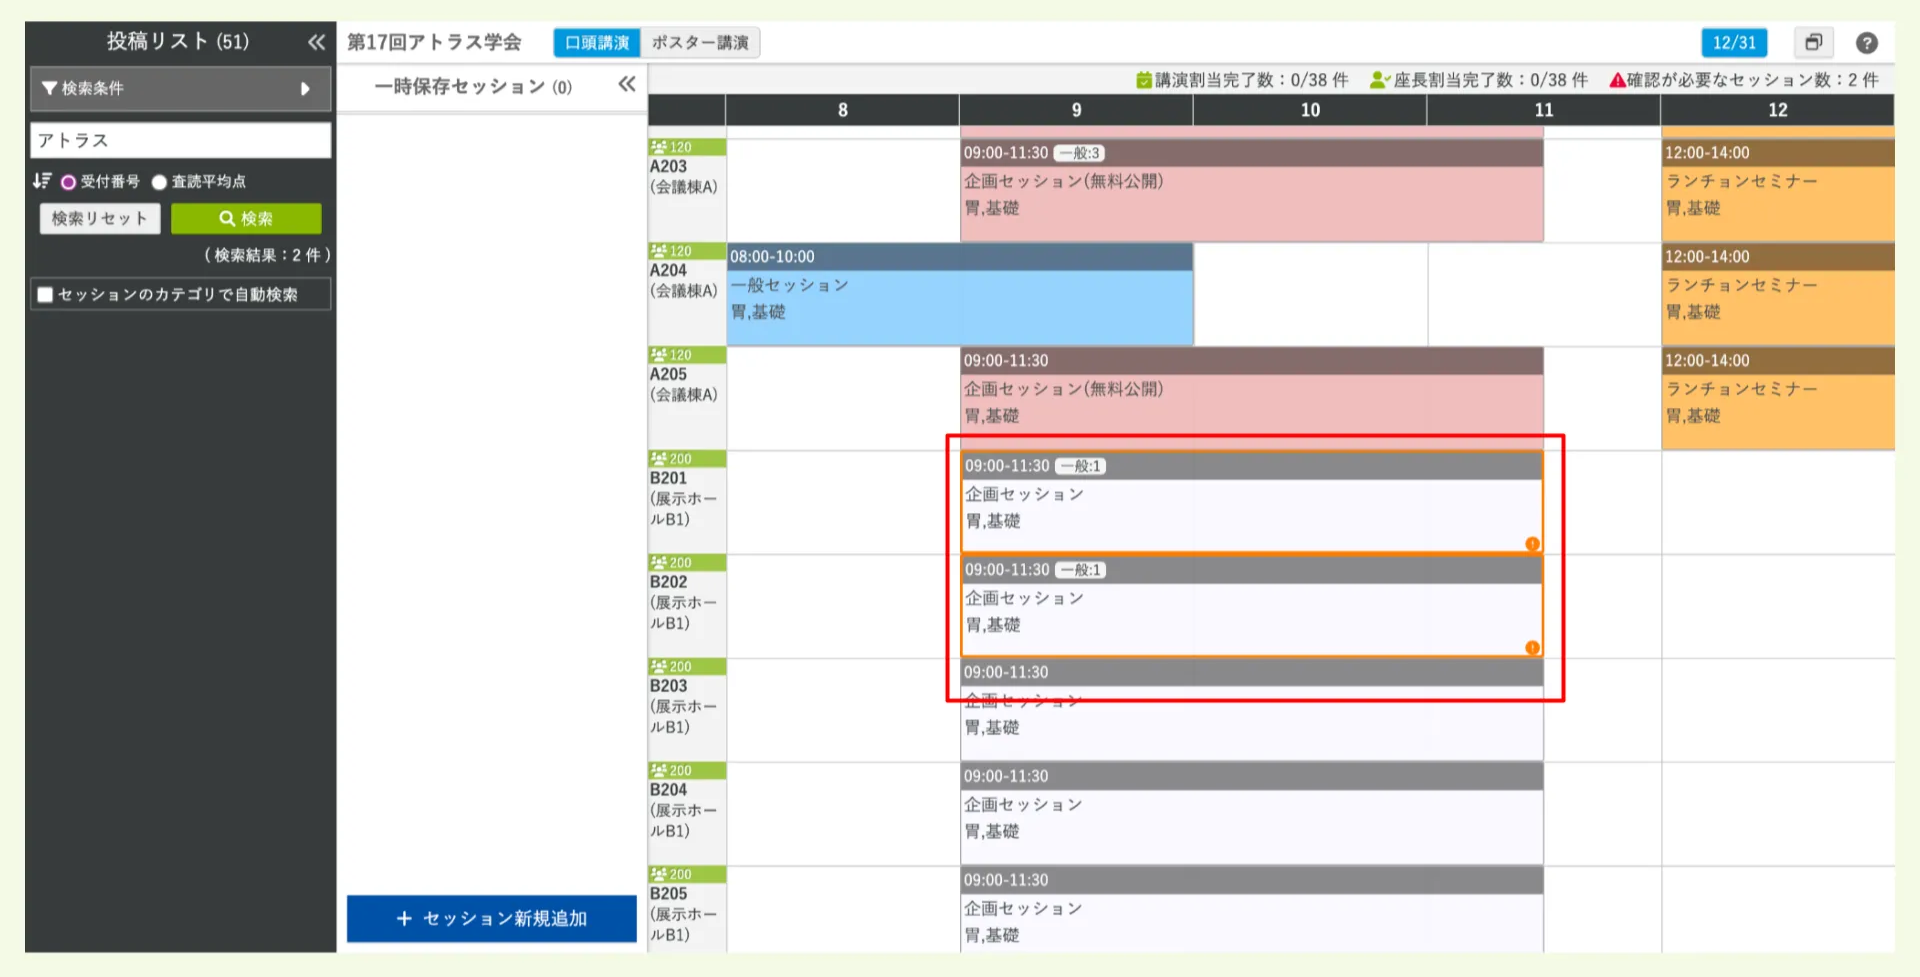Enable the セッションのカテゴリで自動検索 checkbox

[x=44, y=294]
